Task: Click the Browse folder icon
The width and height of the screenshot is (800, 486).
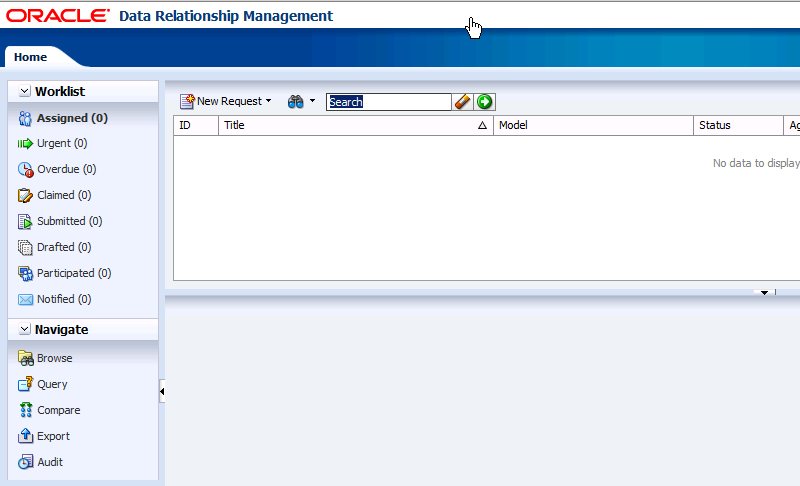Action: point(26,358)
